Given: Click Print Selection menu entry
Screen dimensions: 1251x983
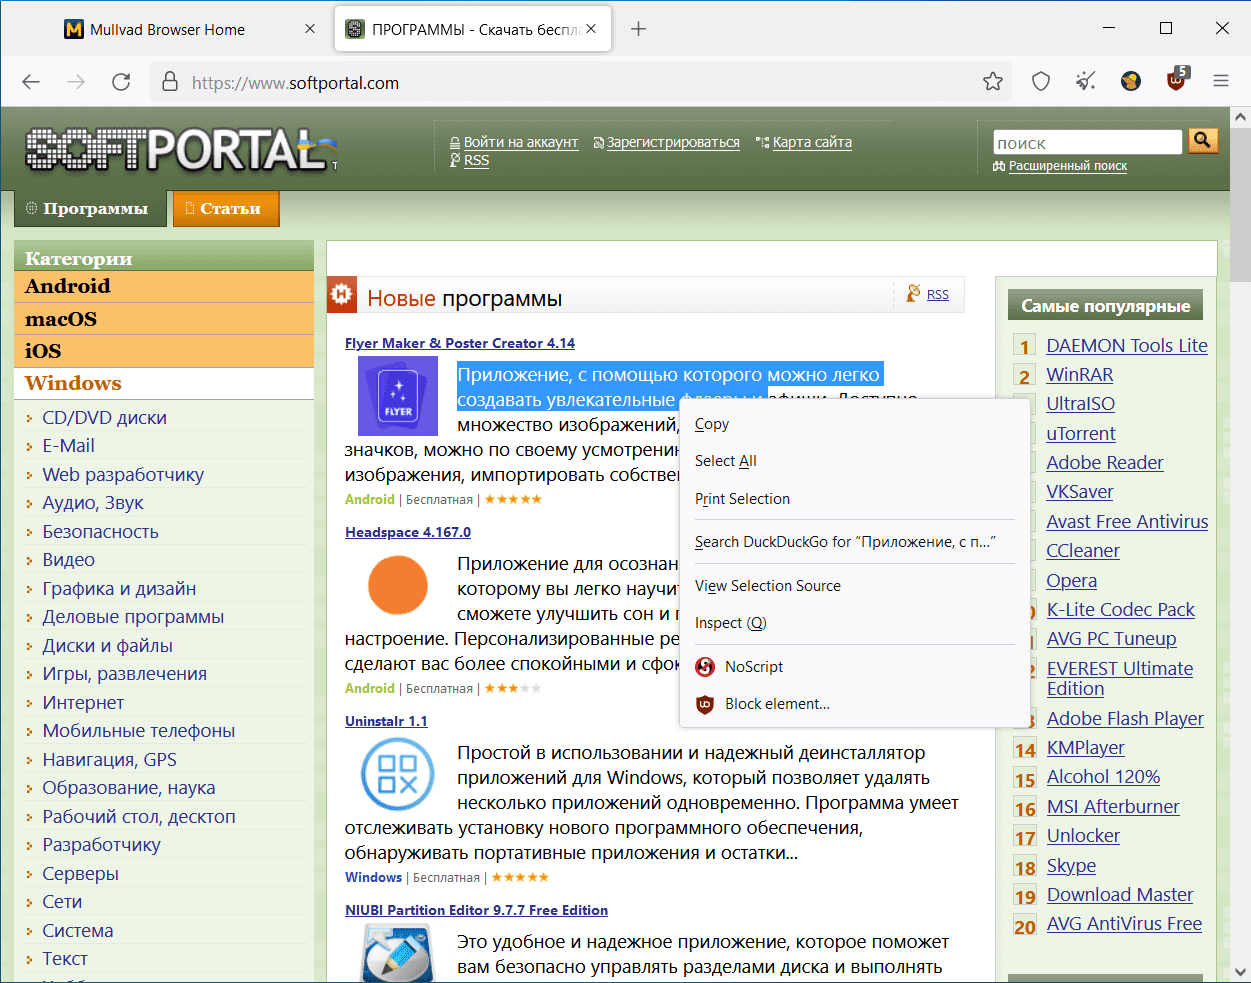Looking at the screenshot, I should pyautogui.click(x=742, y=499).
